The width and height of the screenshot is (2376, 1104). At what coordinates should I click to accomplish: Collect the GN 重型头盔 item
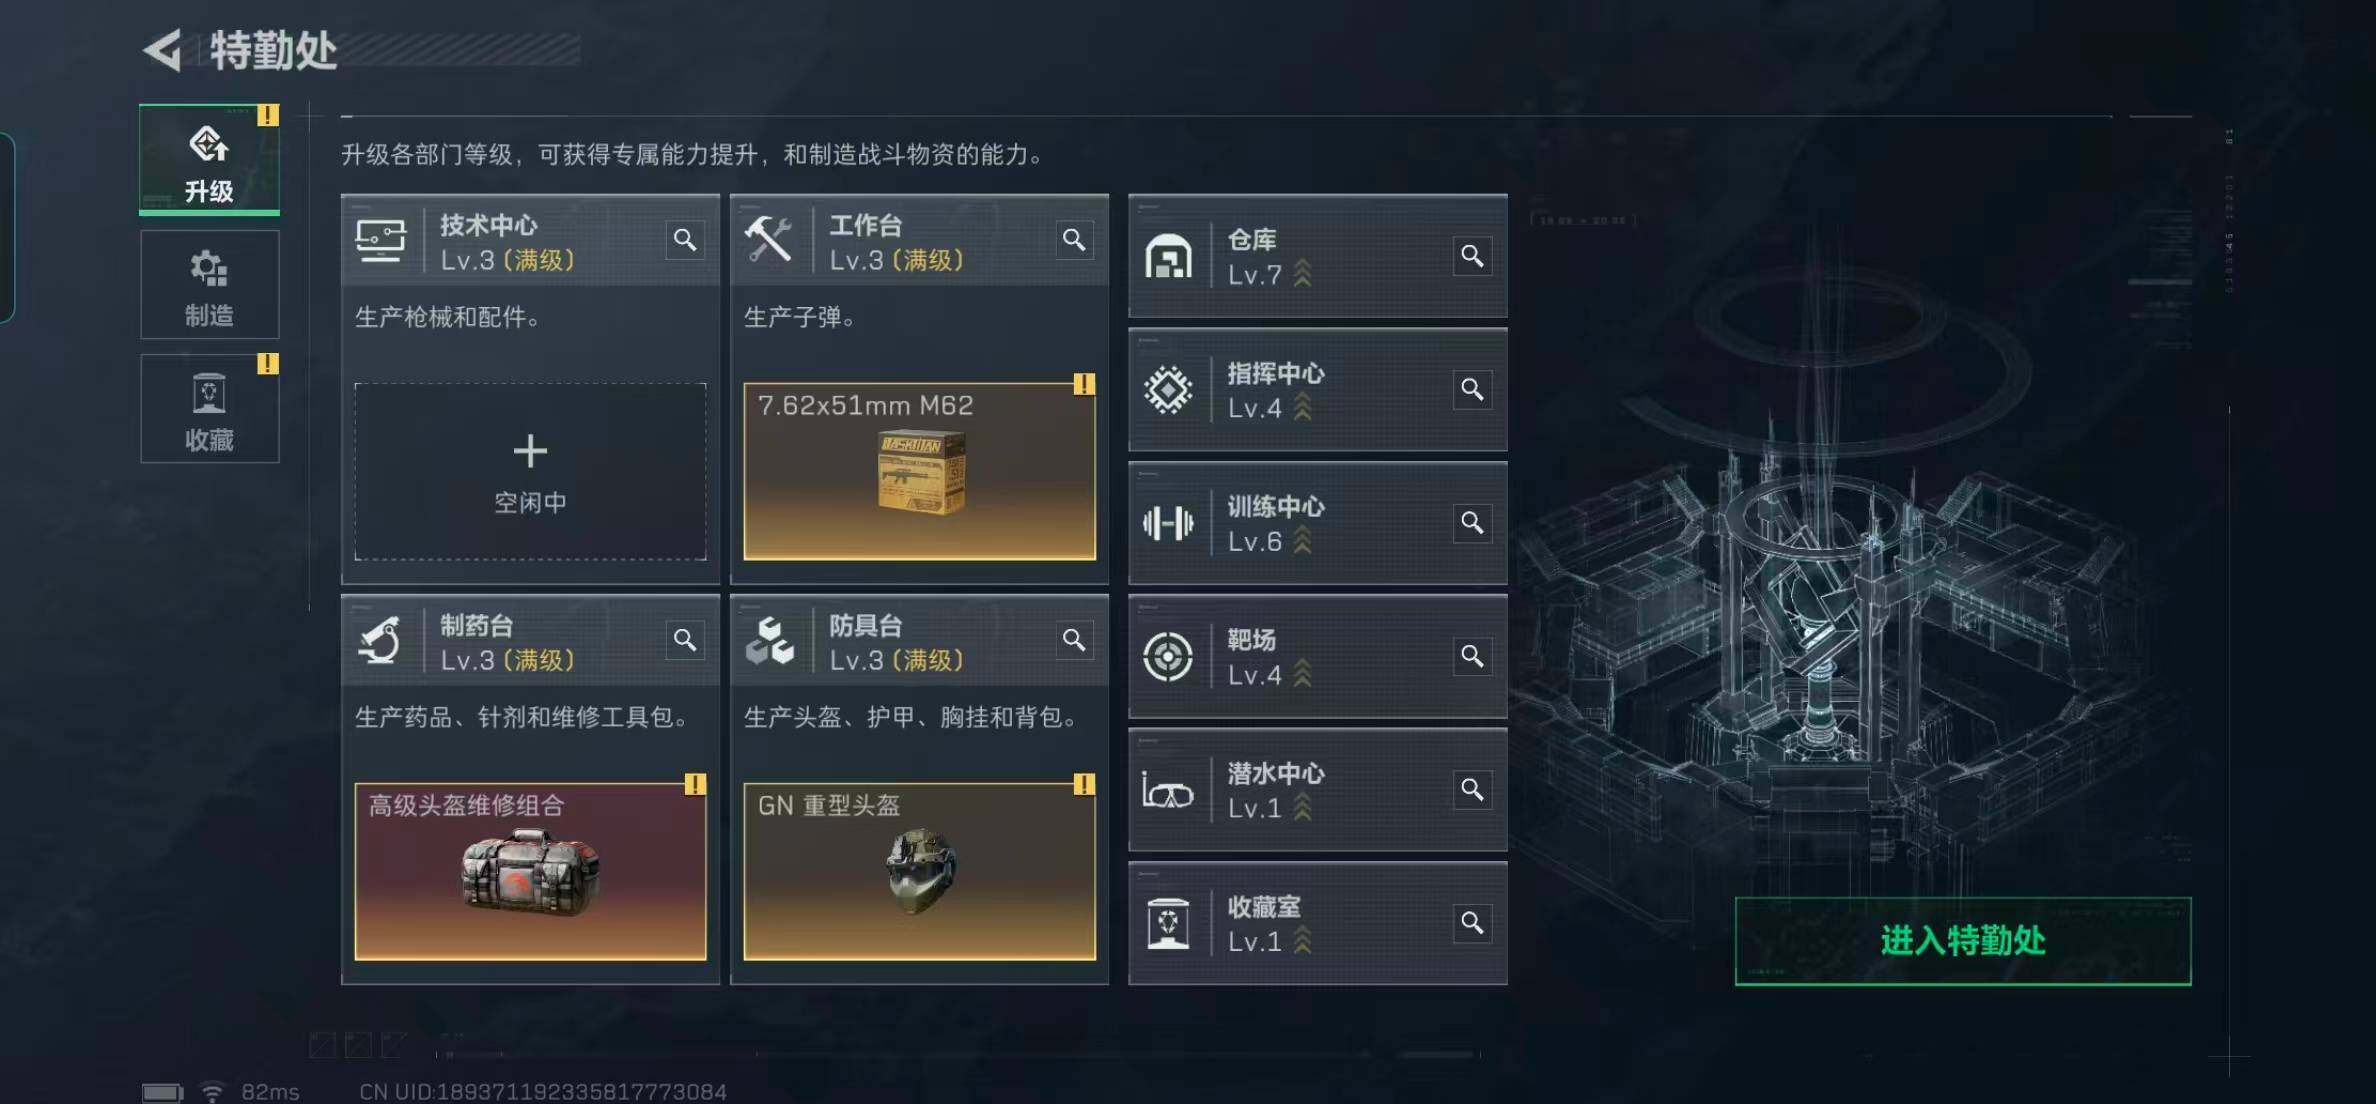tap(919, 871)
